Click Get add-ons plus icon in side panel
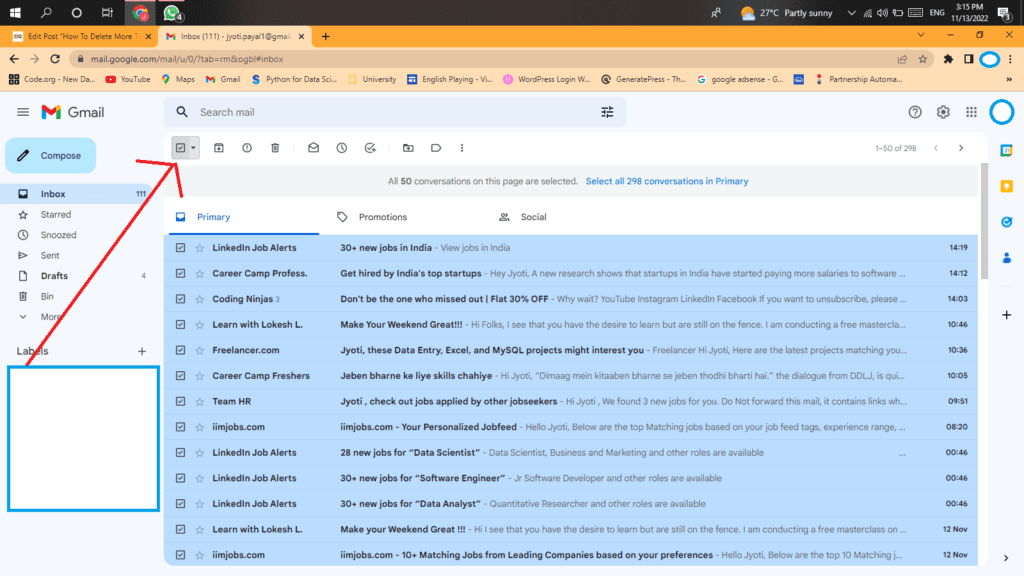 tap(1006, 315)
